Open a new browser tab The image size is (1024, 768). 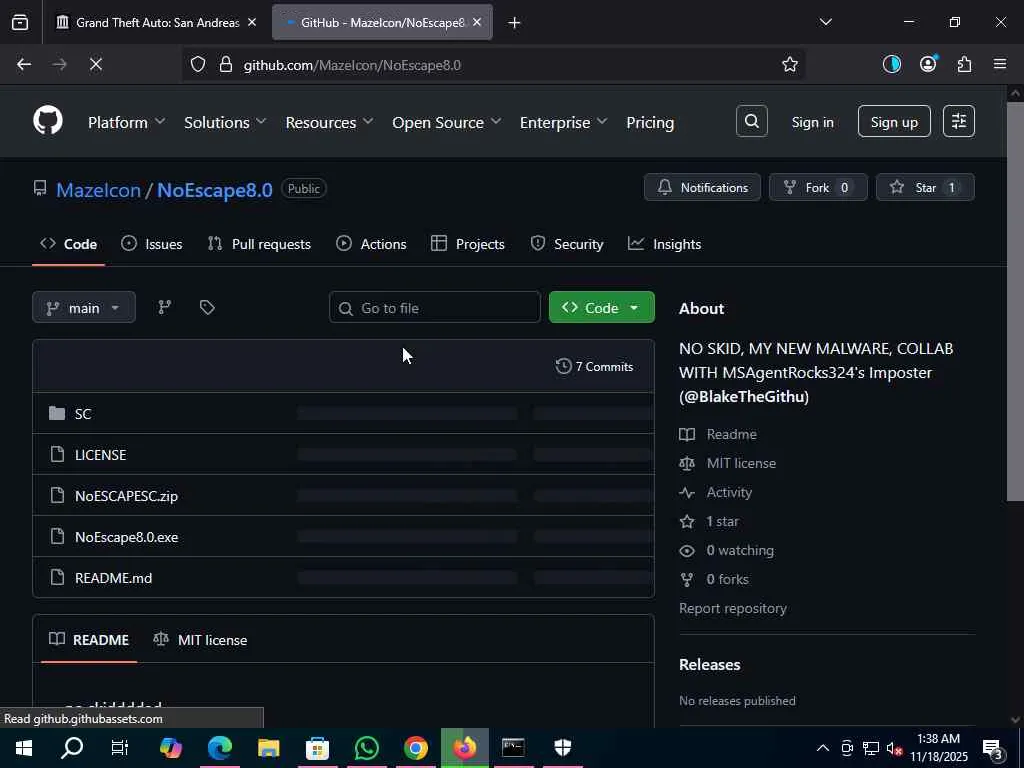tap(514, 23)
